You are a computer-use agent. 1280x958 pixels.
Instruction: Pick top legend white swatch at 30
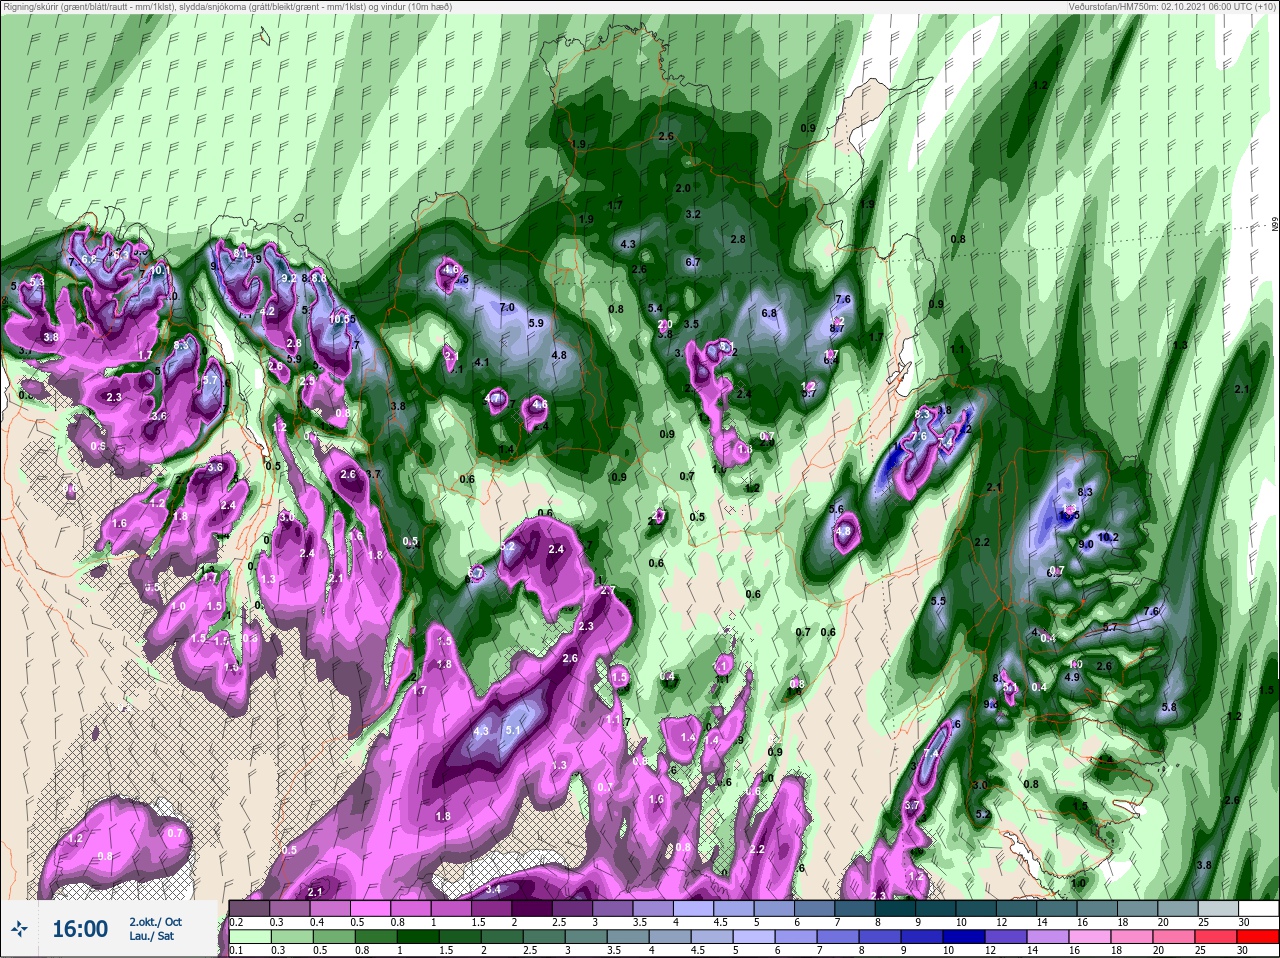[1260, 907]
